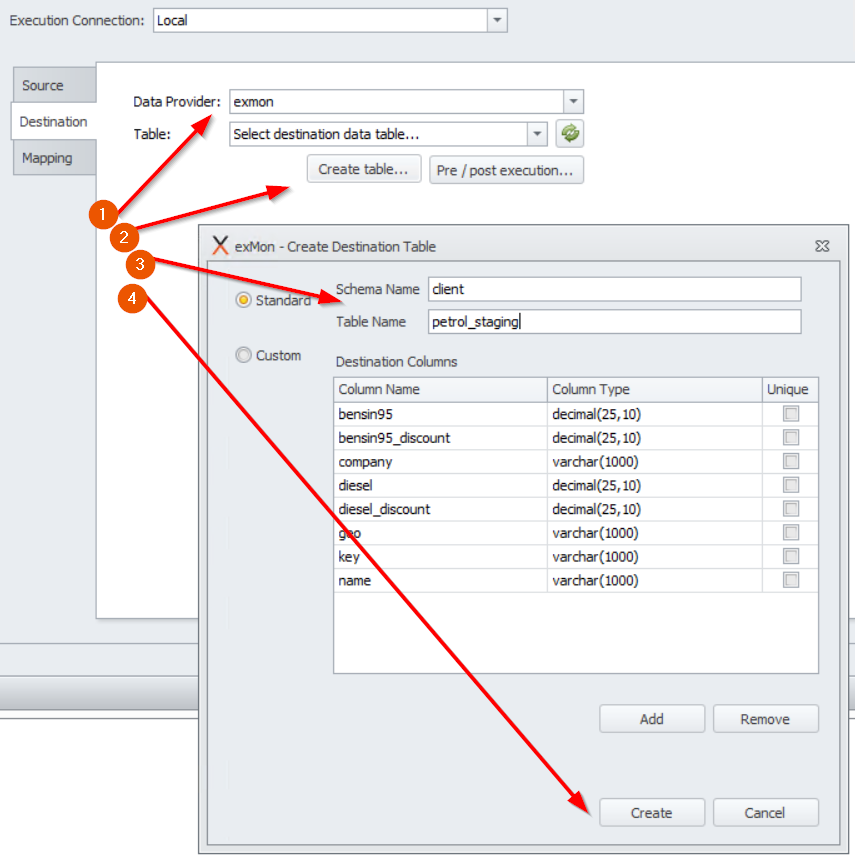
Task: Select the bensin95_discount column name cell
Action: [440, 438]
